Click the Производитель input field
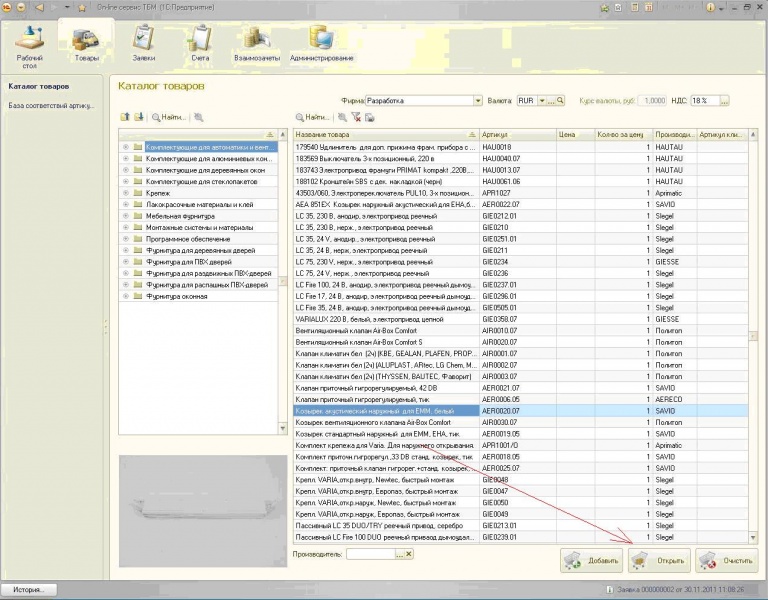This screenshot has height=600, width=768. pos(370,554)
